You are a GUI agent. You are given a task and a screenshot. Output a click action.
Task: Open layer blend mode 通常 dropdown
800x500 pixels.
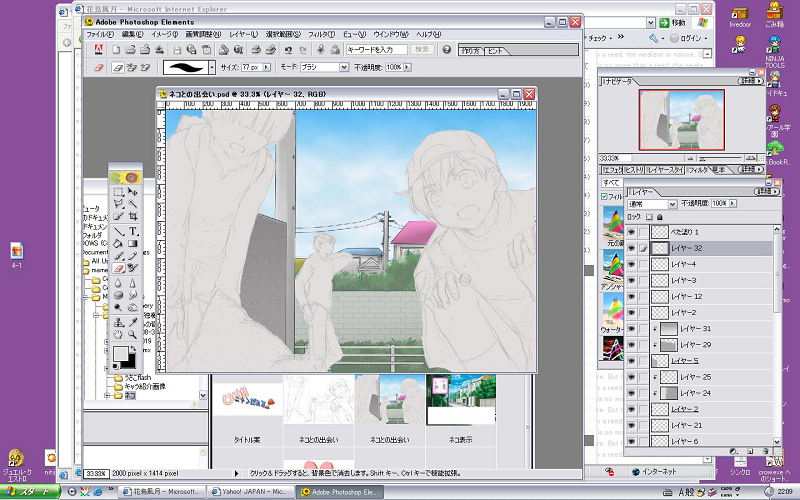coord(672,204)
